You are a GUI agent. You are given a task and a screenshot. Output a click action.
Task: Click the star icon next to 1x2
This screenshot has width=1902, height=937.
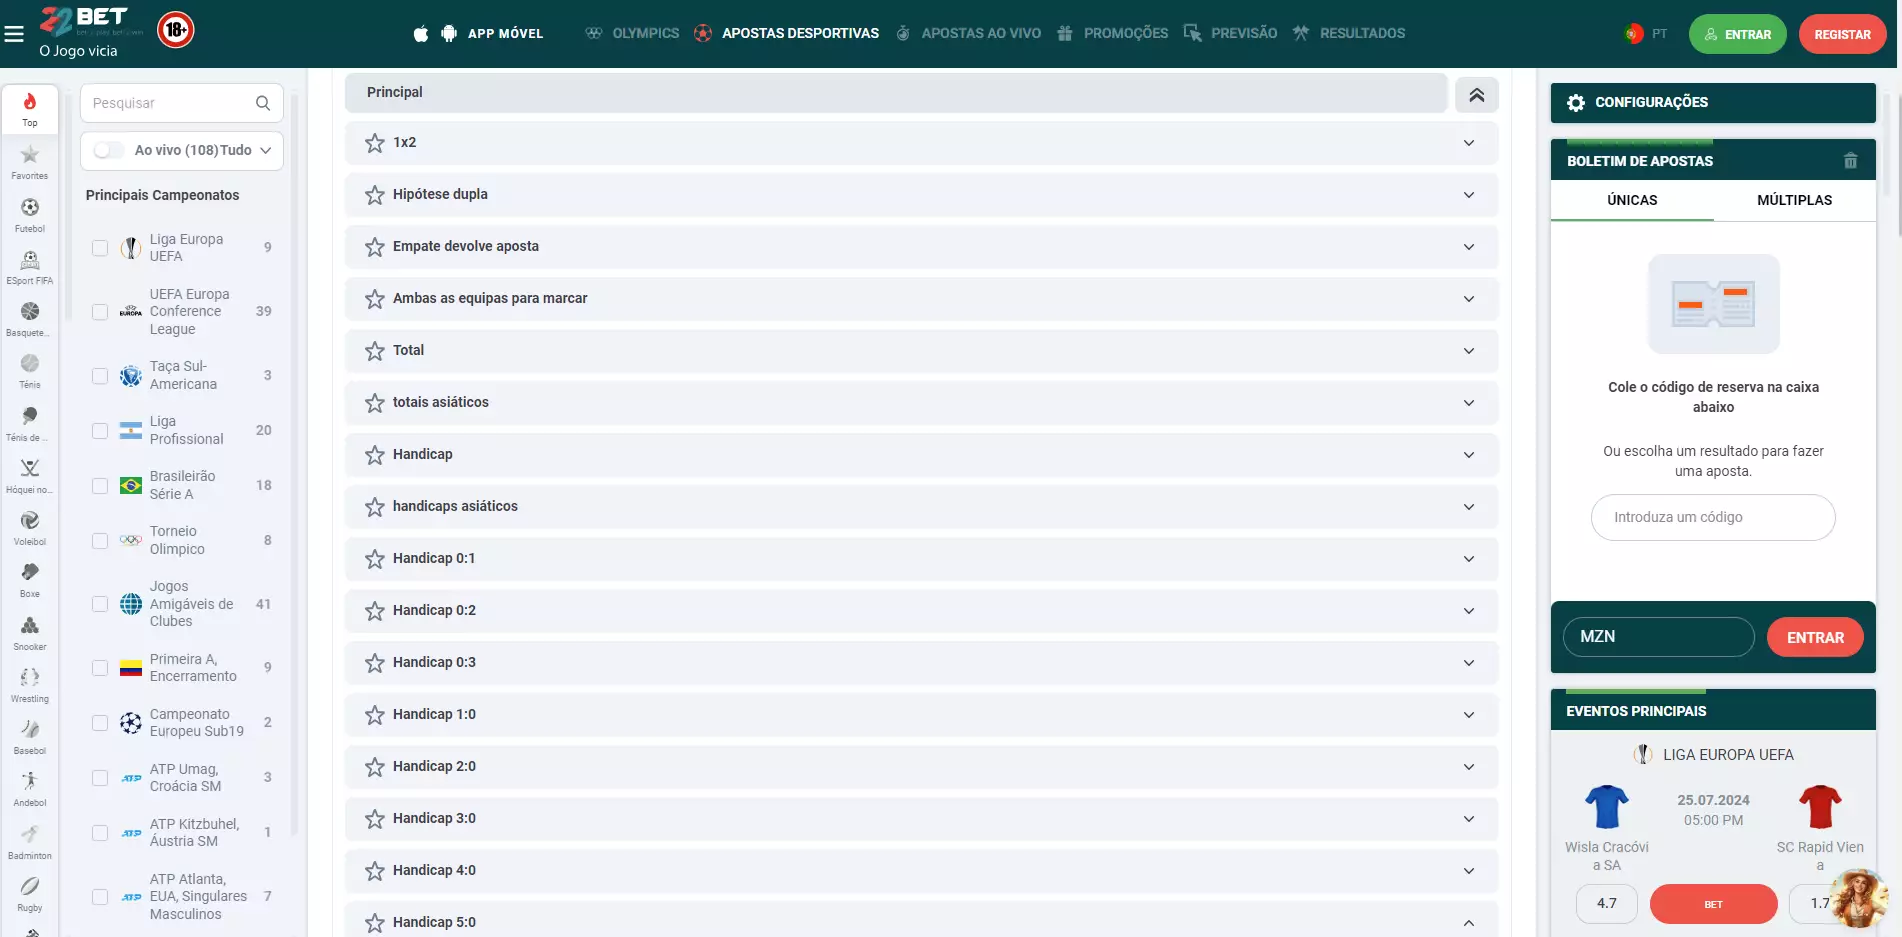pyautogui.click(x=375, y=143)
